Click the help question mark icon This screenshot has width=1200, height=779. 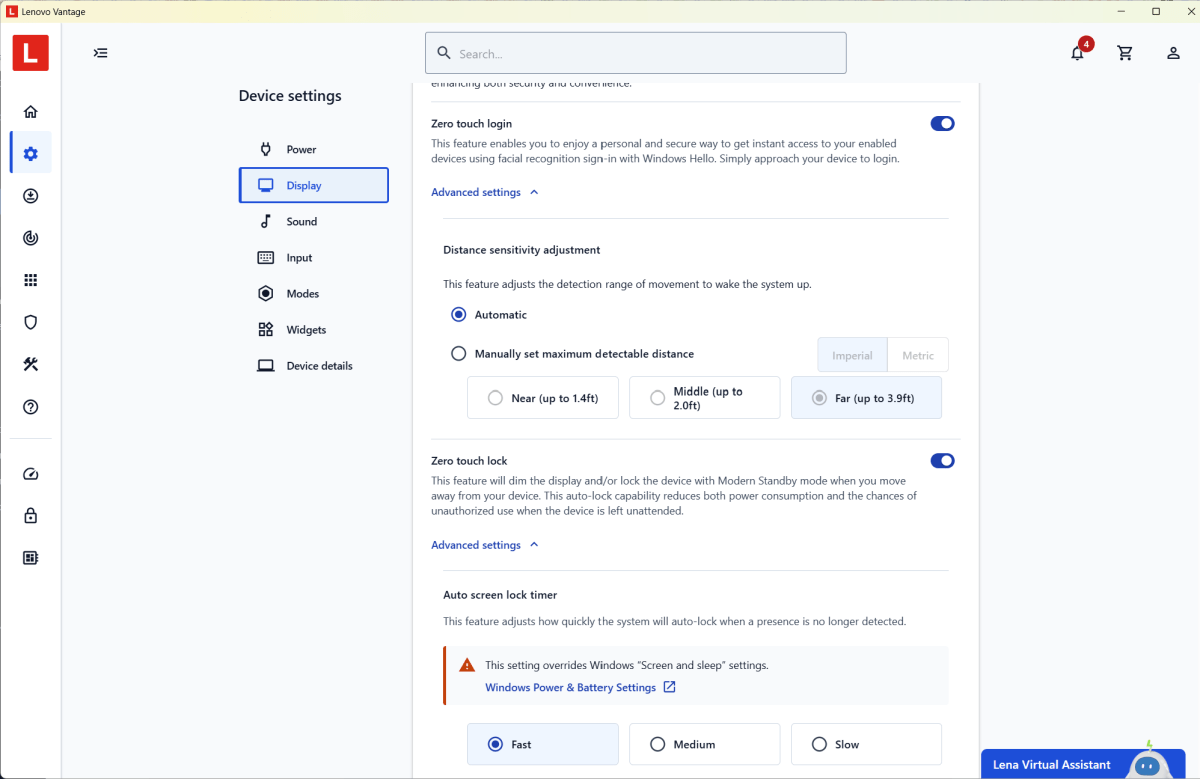click(30, 407)
